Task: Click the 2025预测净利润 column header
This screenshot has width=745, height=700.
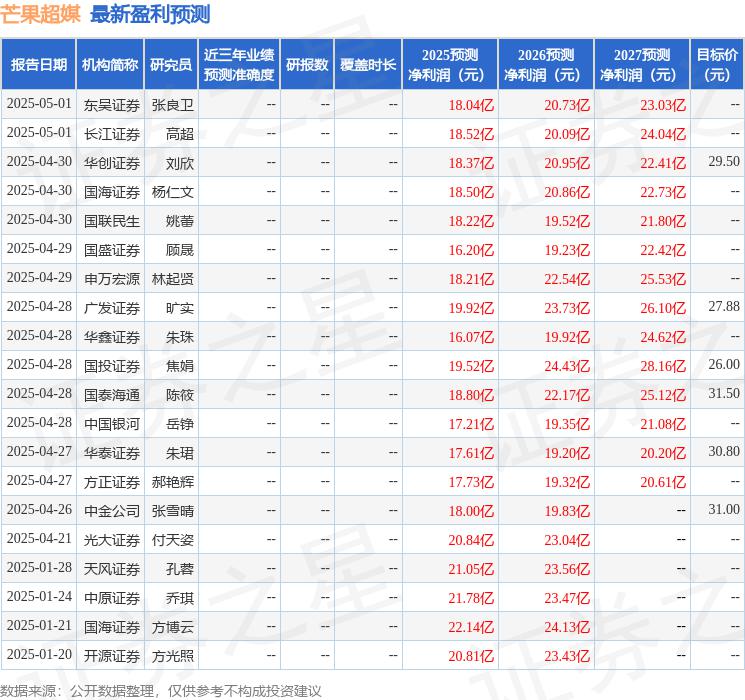Action: point(450,65)
